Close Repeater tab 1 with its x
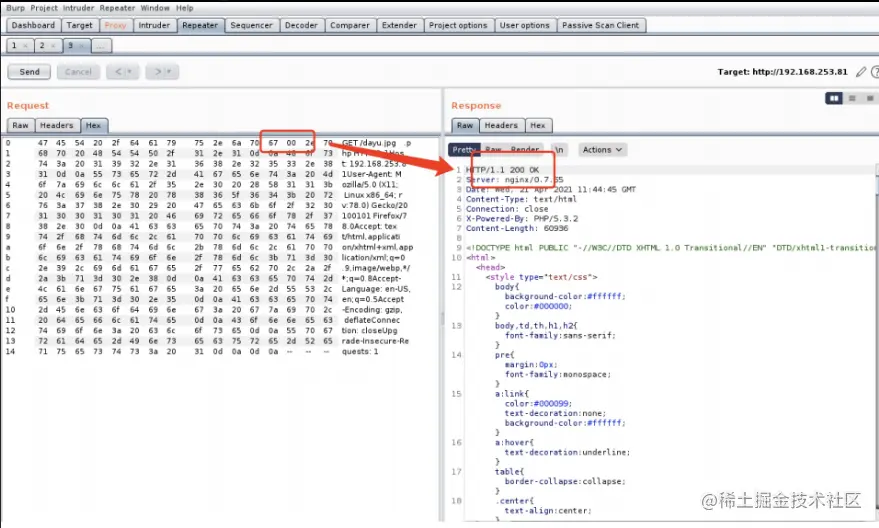 pyautogui.click(x=25, y=46)
